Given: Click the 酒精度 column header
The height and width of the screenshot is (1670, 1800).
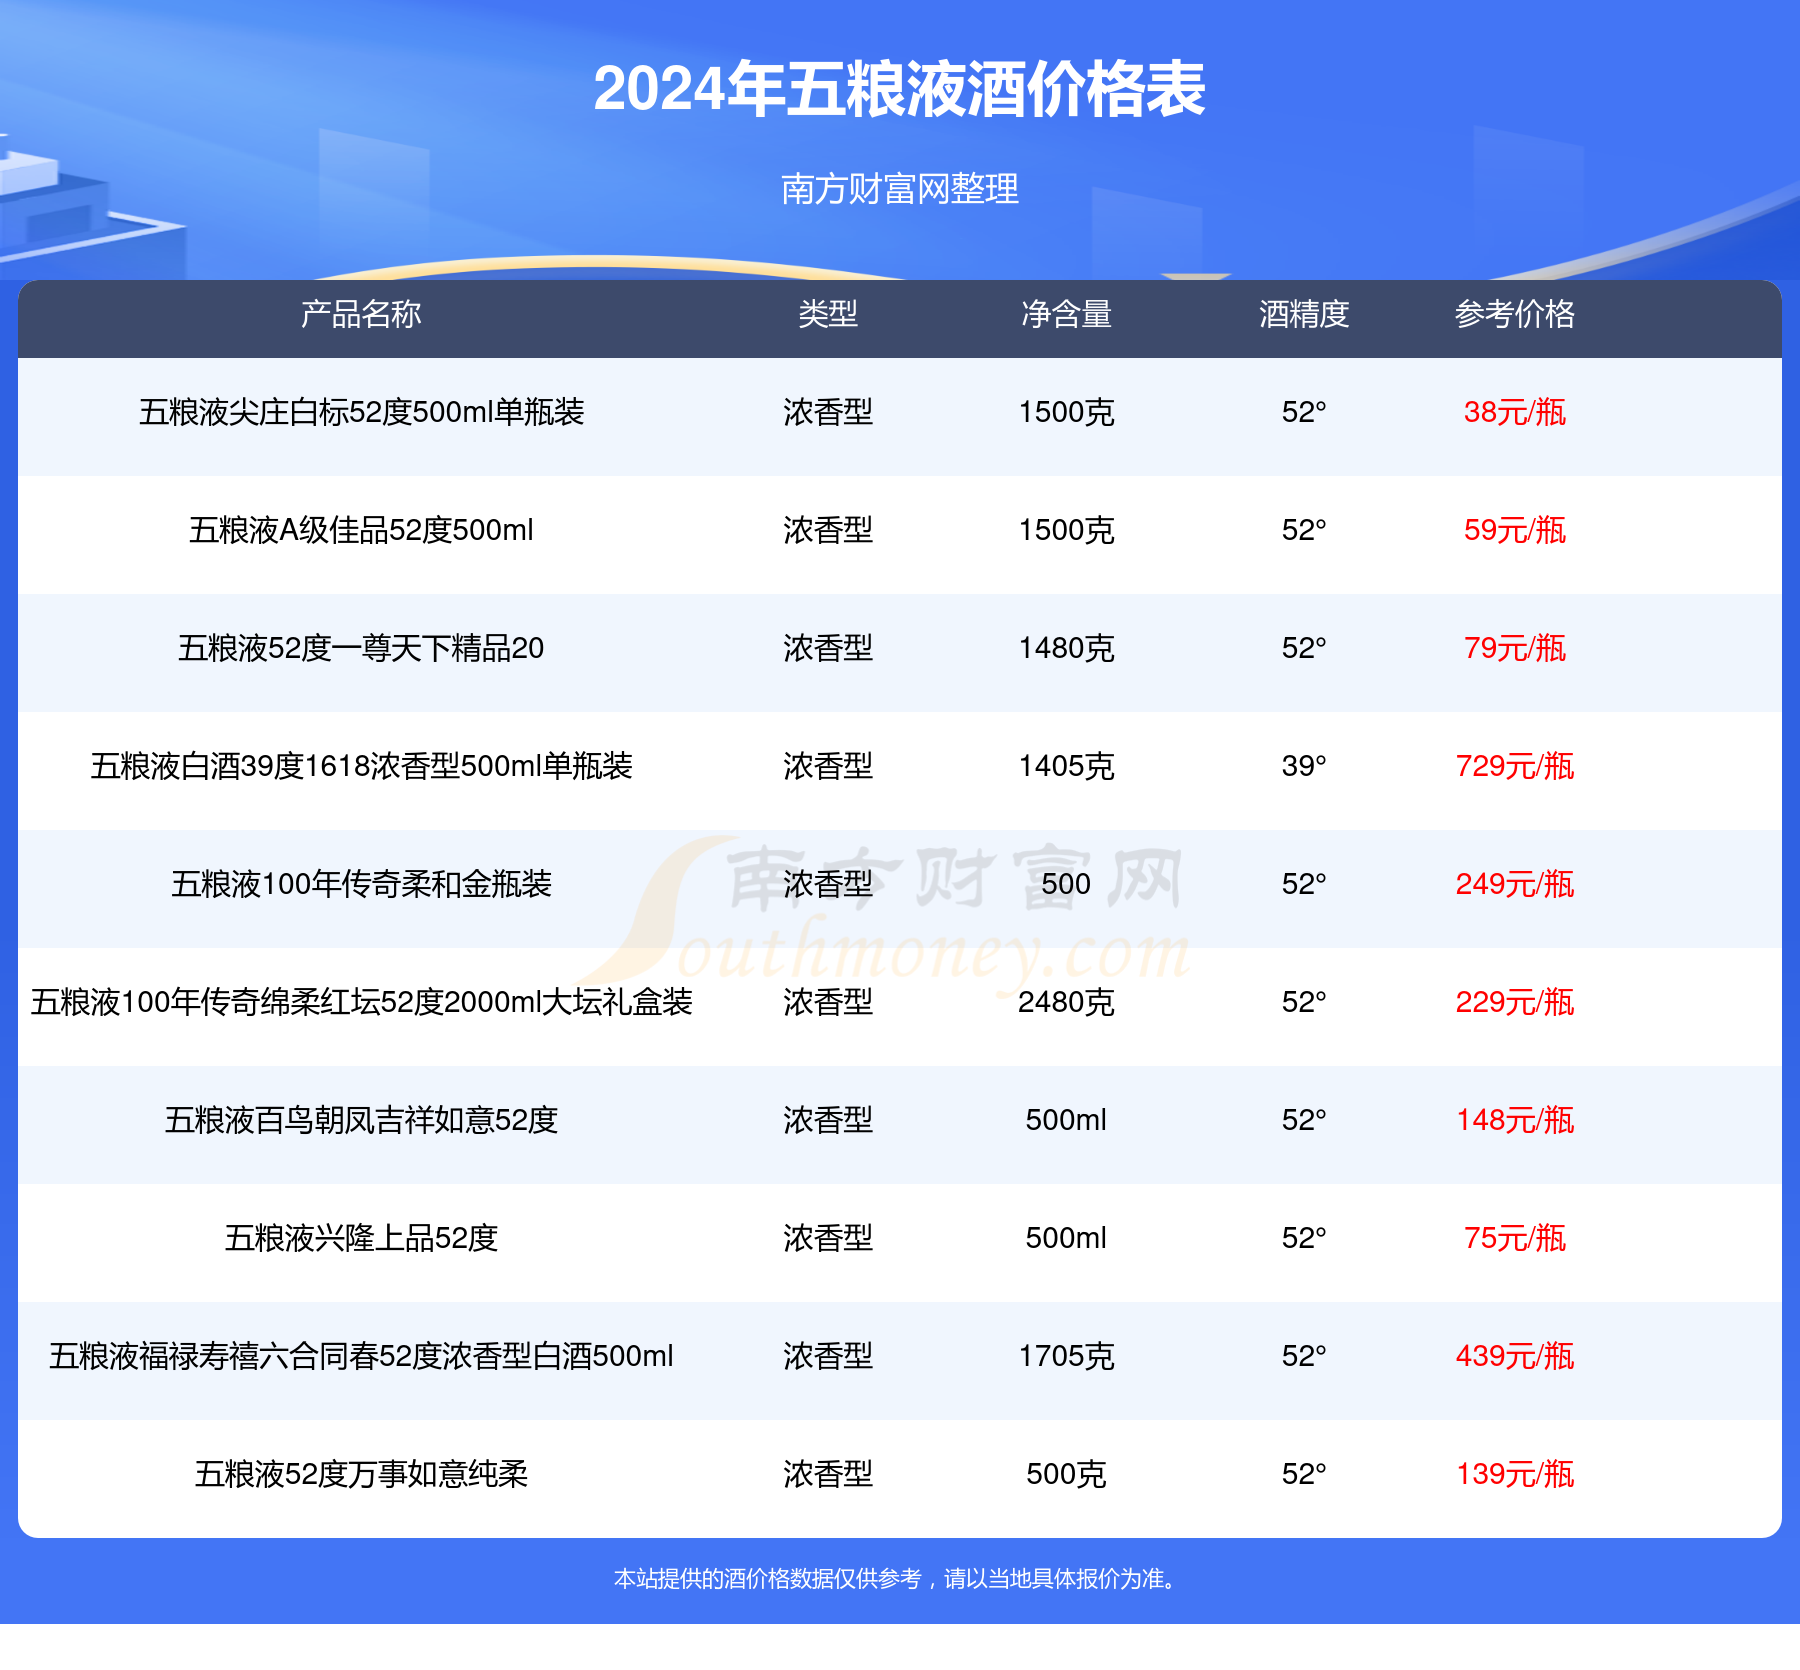Looking at the screenshot, I should click(x=1304, y=314).
